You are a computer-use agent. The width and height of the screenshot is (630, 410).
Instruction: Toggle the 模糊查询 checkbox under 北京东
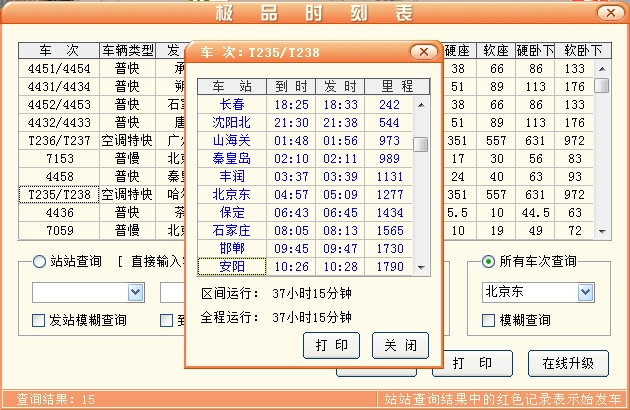(488, 320)
